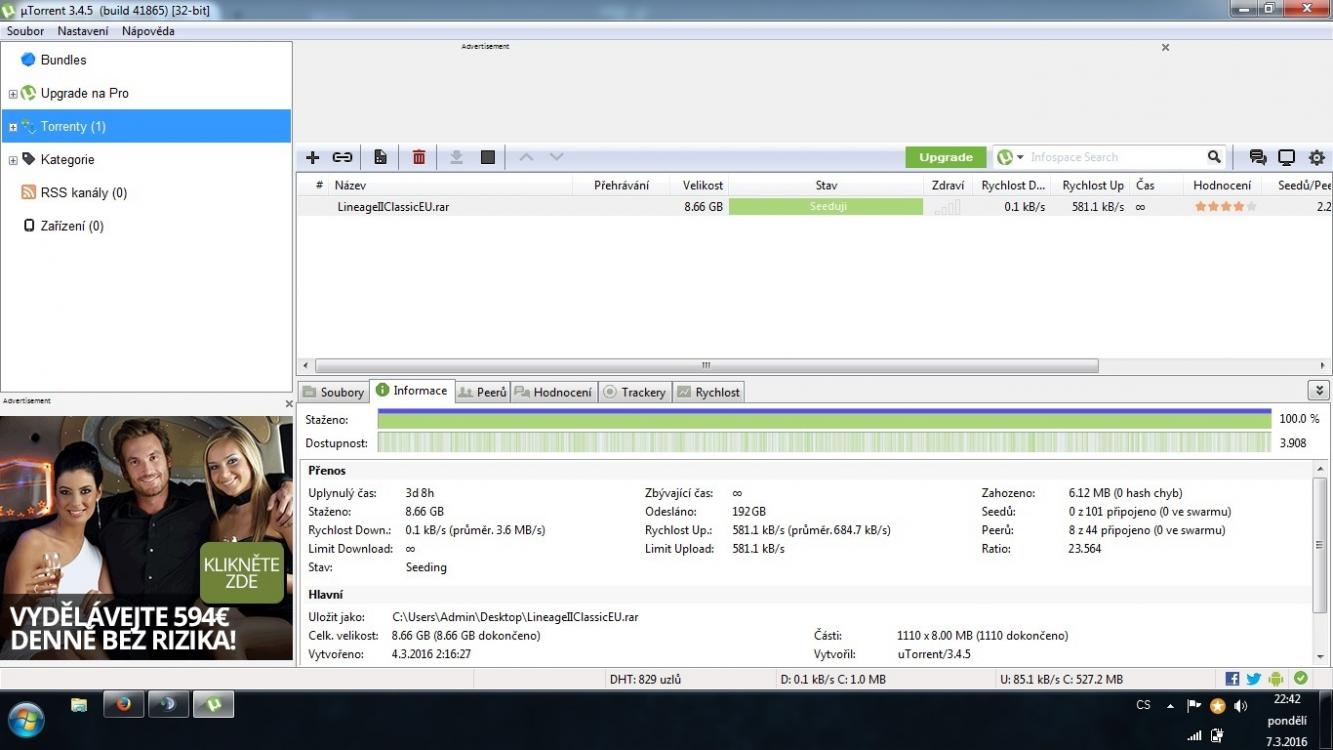Click the taskbar volume speaker icon

click(x=1240, y=706)
